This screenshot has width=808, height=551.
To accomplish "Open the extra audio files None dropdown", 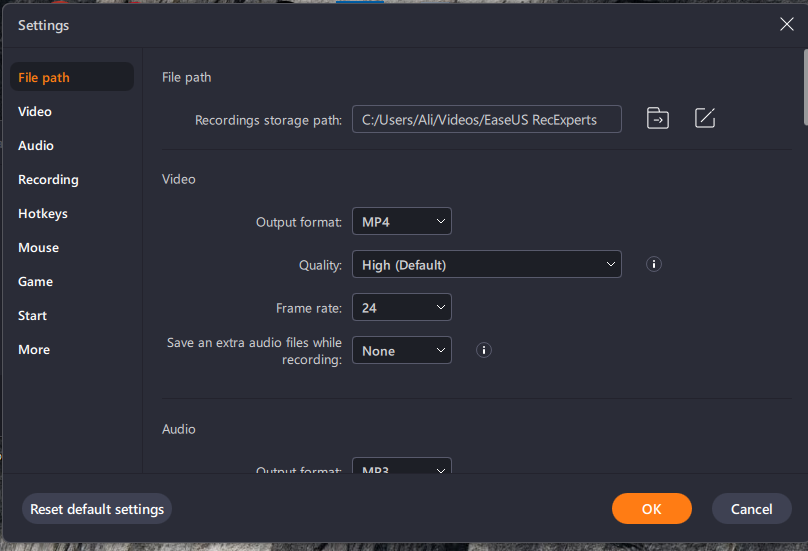I will coord(401,351).
